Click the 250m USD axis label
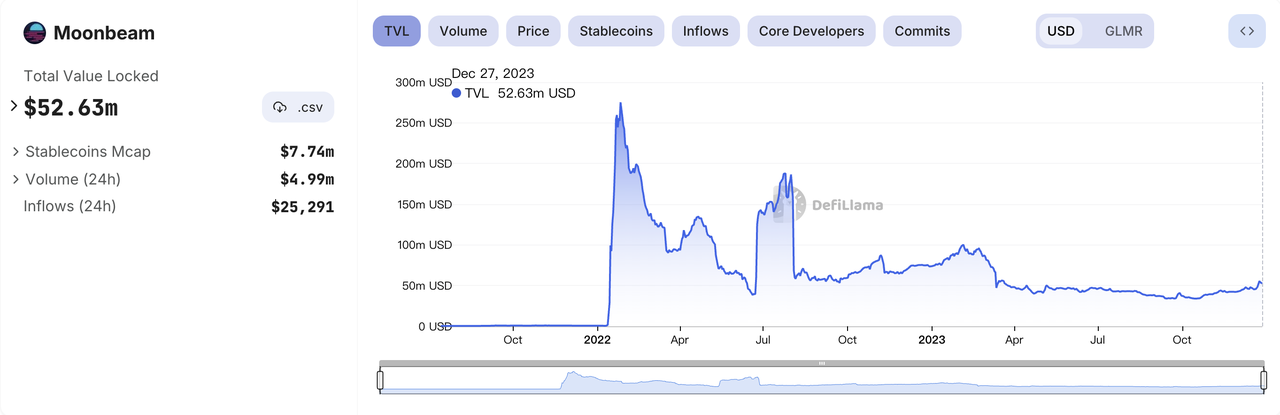 (x=423, y=123)
